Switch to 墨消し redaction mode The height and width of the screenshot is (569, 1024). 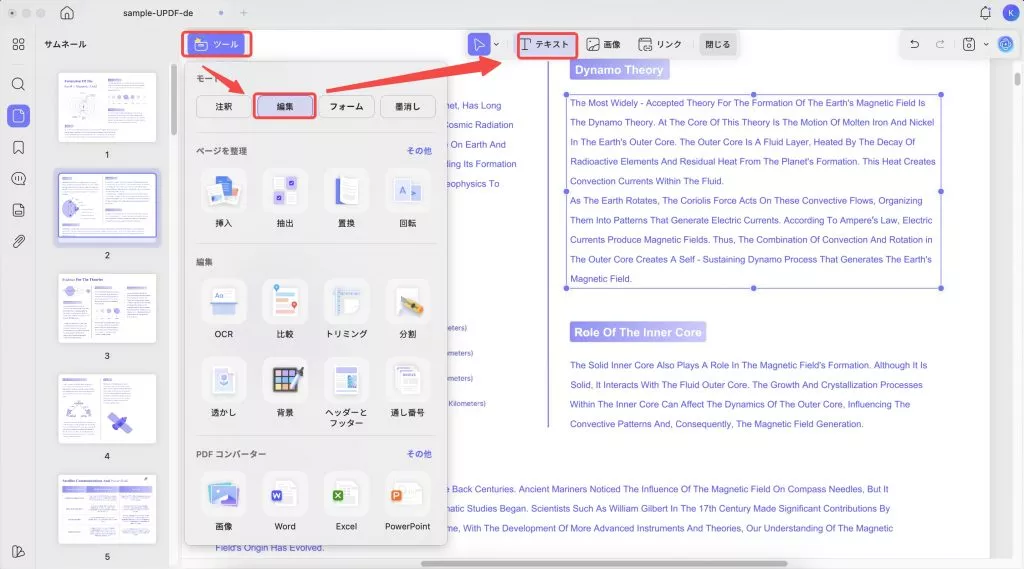(x=408, y=106)
